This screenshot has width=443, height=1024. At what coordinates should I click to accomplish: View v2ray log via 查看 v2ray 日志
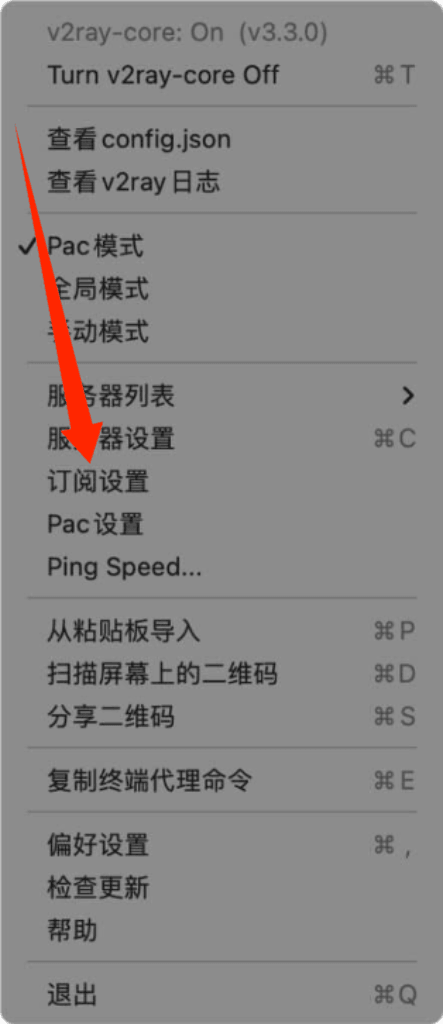tap(222, 182)
